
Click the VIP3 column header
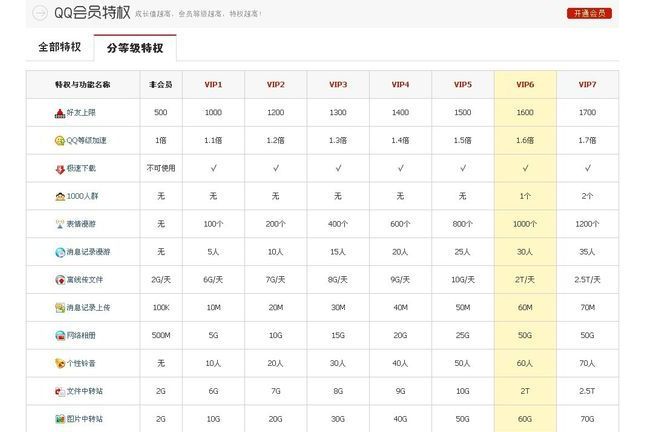click(x=338, y=84)
